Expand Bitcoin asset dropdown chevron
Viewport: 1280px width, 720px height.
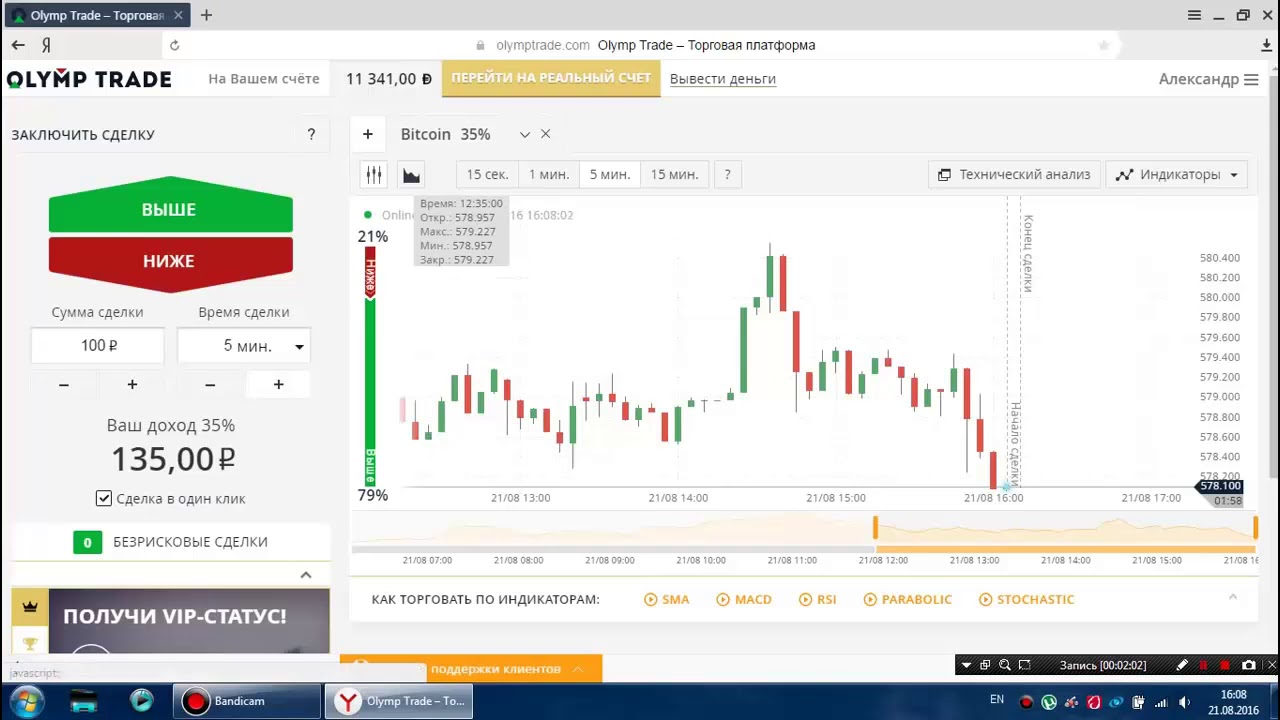click(524, 134)
